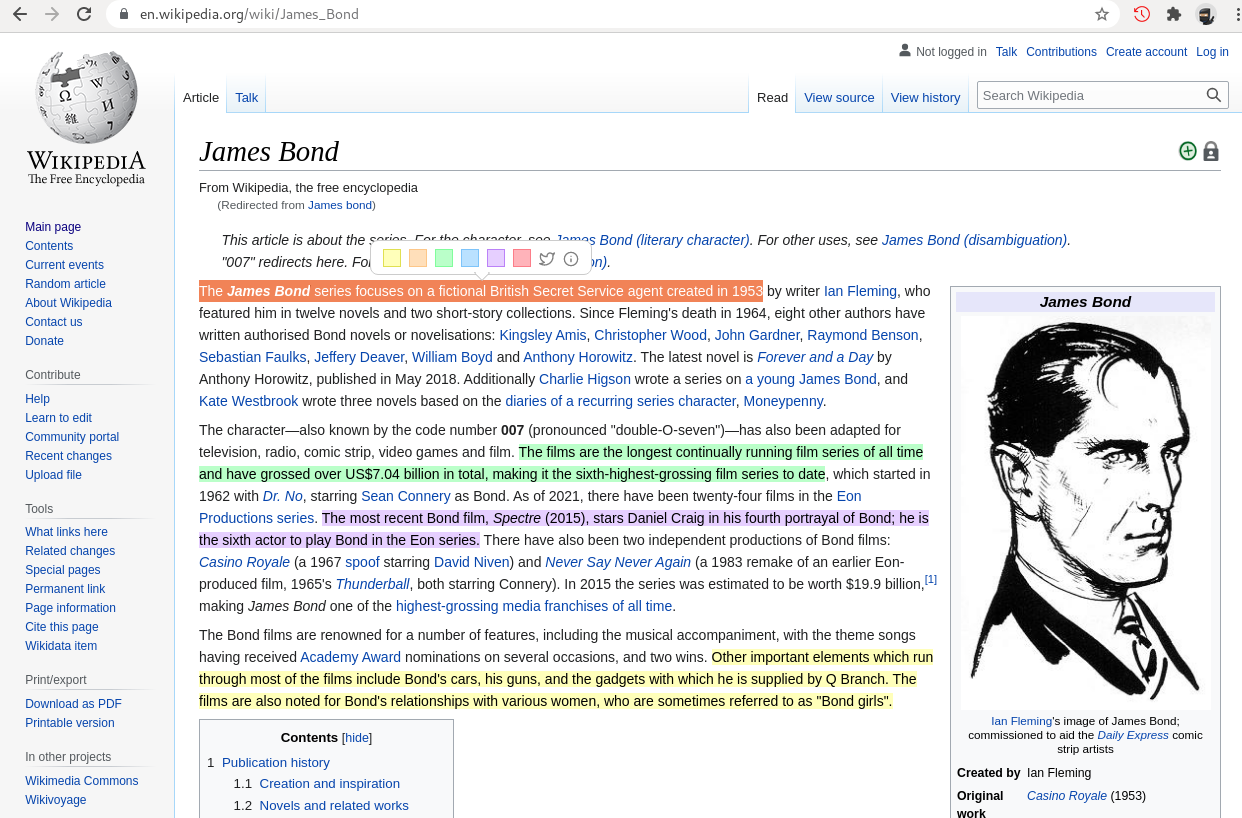This screenshot has height=818, width=1242.
Task: Follow the Ian Fleming link in intro
Action: (860, 291)
